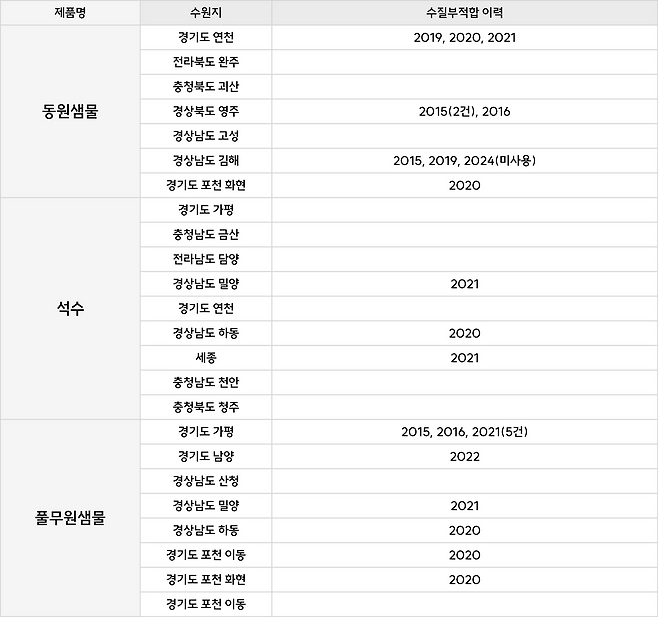The height and width of the screenshot is (617, 658).
Task: Click the 세종 source cell
Action: point(205,357)
